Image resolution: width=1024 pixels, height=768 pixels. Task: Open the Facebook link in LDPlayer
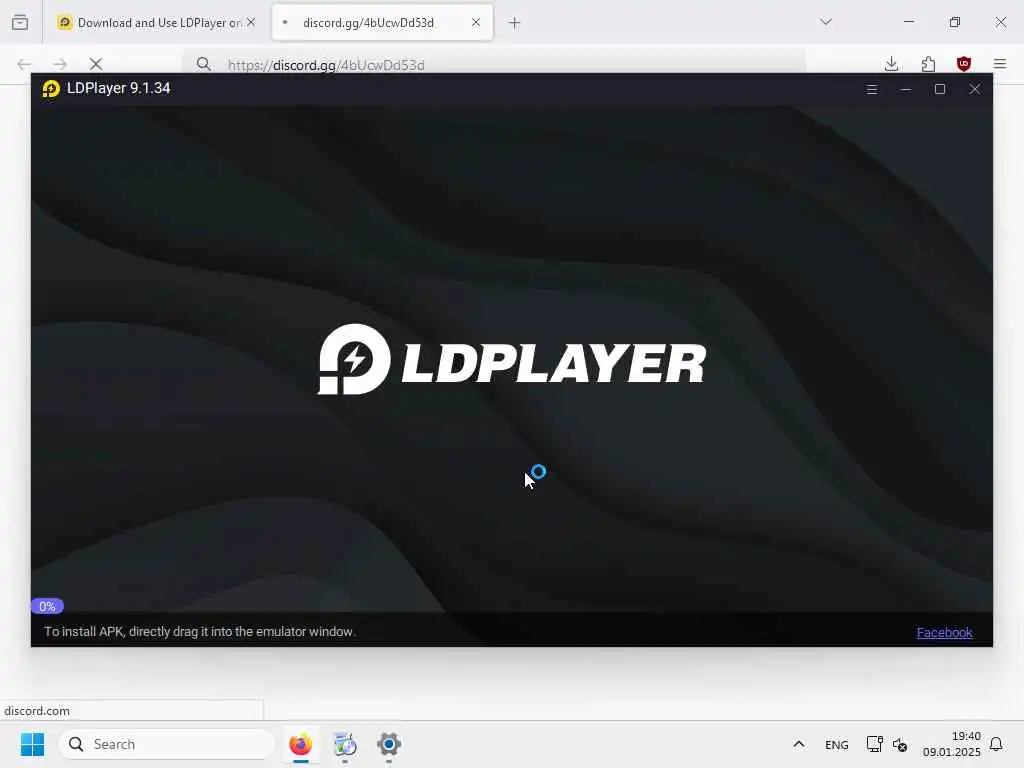tap(944, 632)
